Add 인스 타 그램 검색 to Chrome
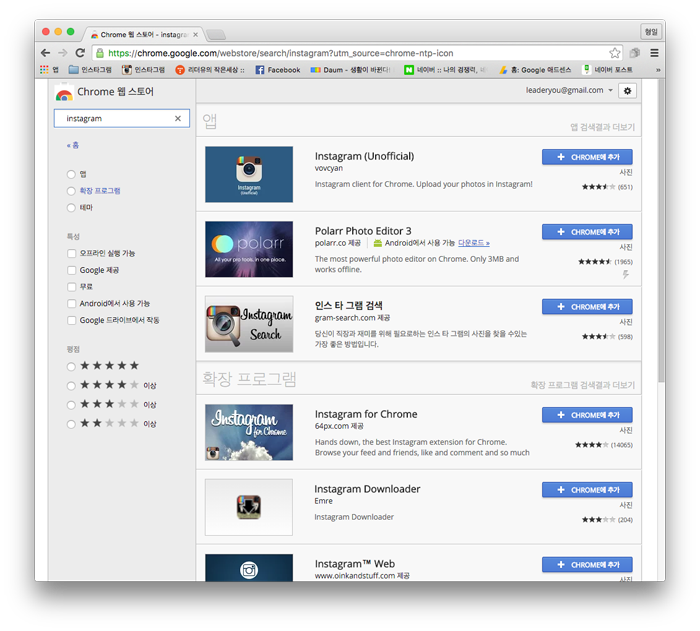 587,307
